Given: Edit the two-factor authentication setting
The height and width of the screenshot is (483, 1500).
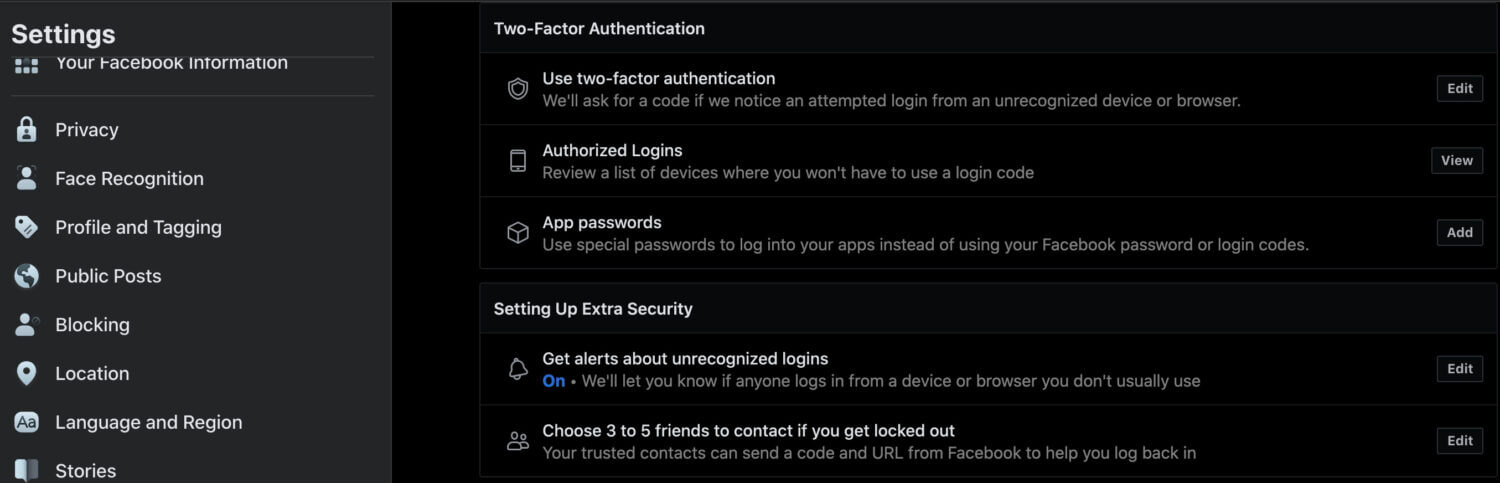Looking at the screenshot, I should [x=1460, y=89].
